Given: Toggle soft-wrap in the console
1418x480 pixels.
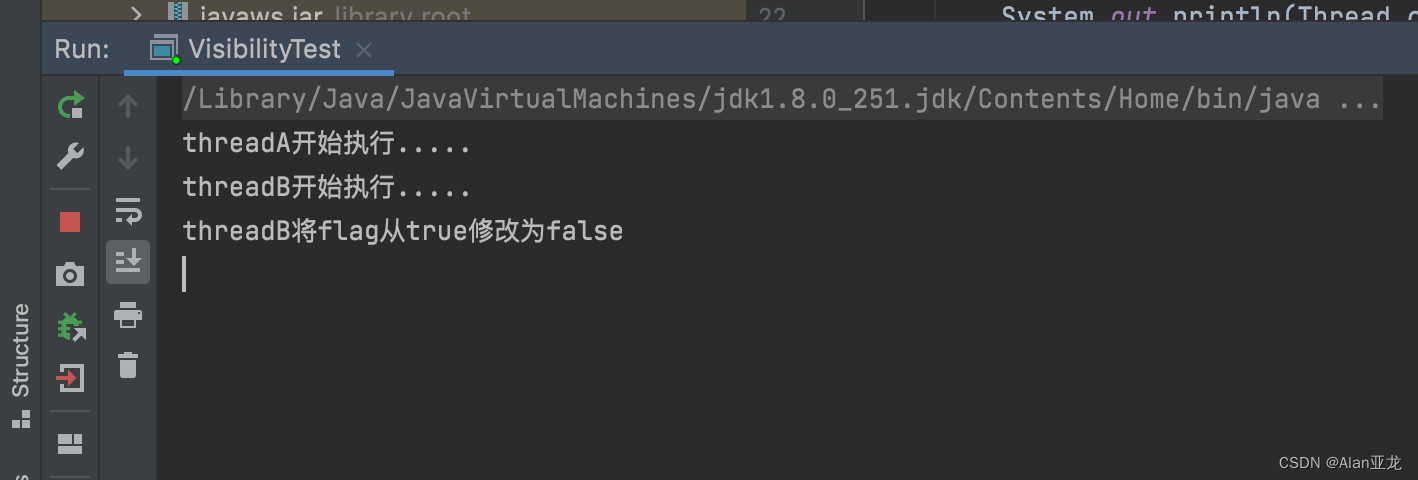Looking at the screenshot, I should 128,210.
